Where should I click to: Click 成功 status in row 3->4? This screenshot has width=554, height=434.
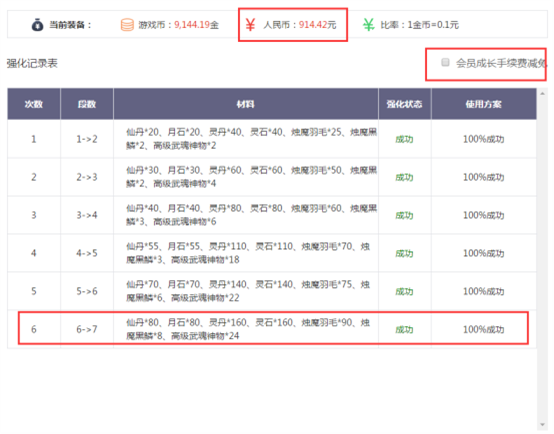pos(405,216)
